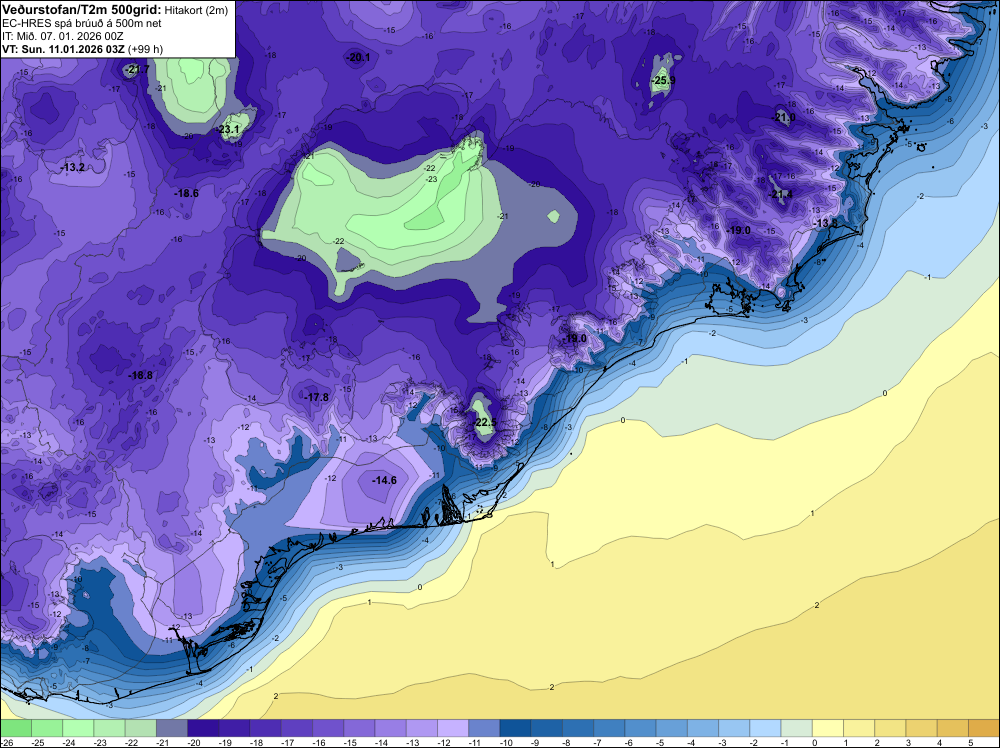
Task: Click the bold temperature label "-21.4"
Action: 781,194
